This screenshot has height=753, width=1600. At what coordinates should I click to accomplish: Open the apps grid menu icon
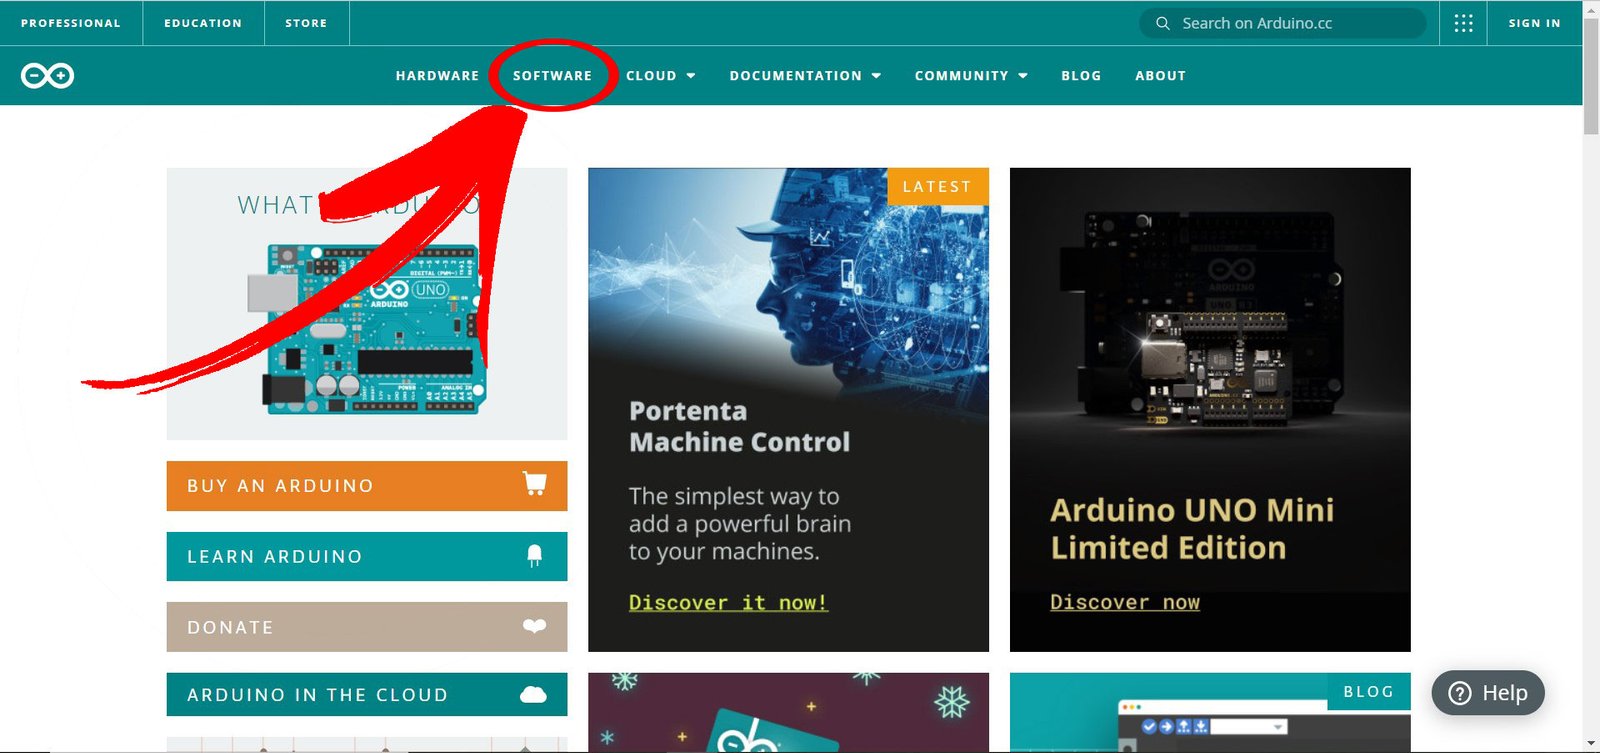coord(1463,23)
